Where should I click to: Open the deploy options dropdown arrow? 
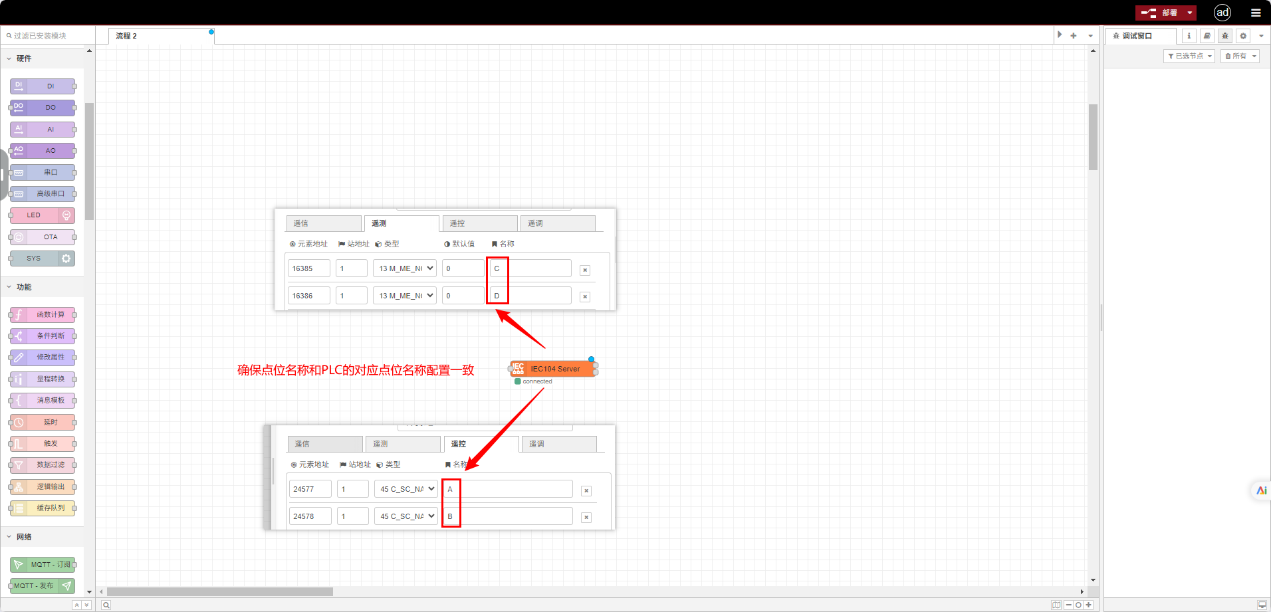1190,13
